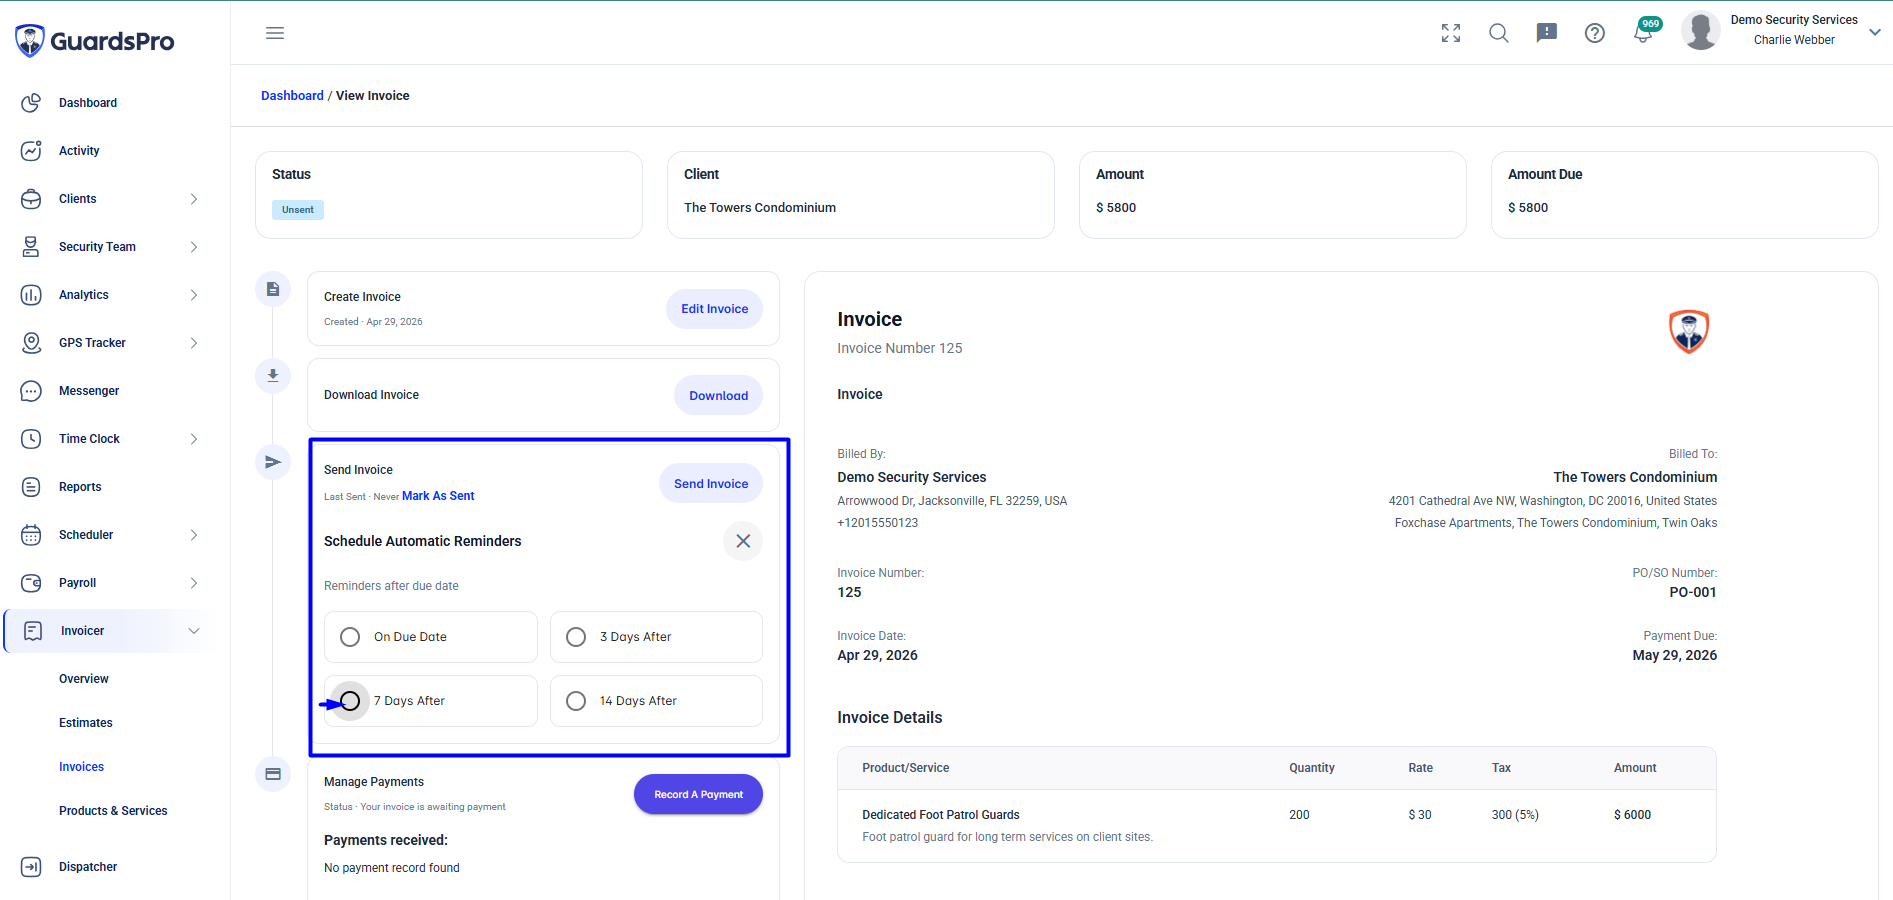The image size is (1893, 900).
Task: Open the Invoices submenu item
Action: click(x=82, y=767)
